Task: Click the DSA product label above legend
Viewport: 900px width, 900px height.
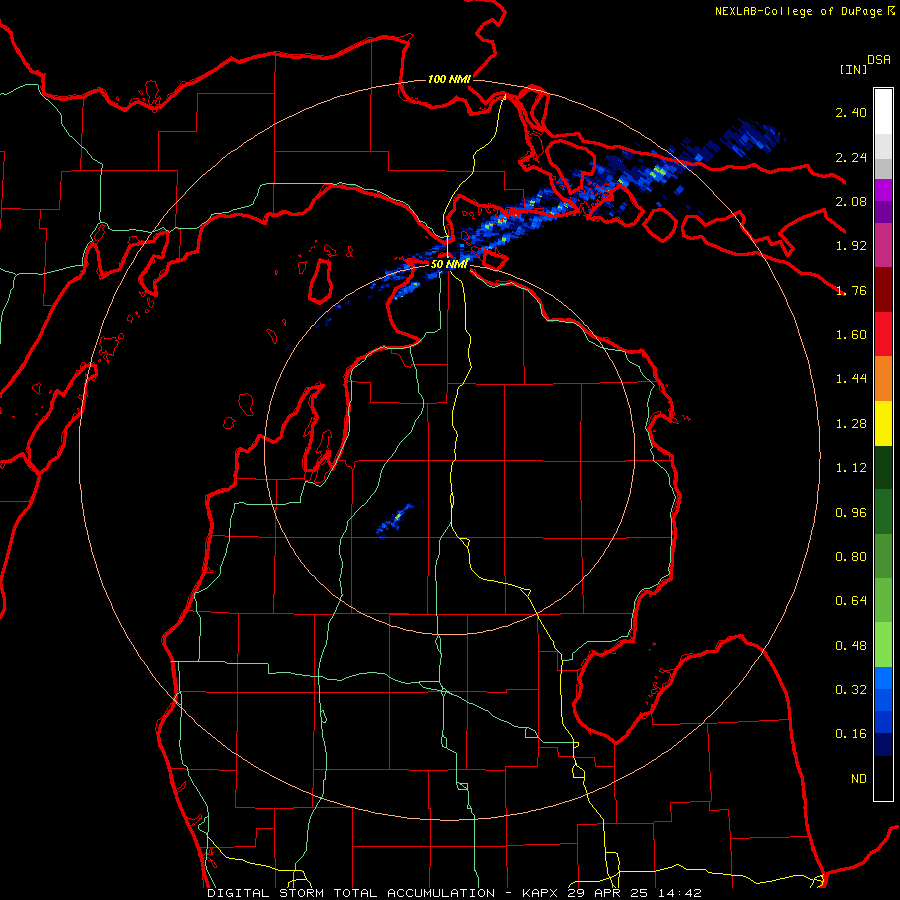Action: tap(879, 60)
